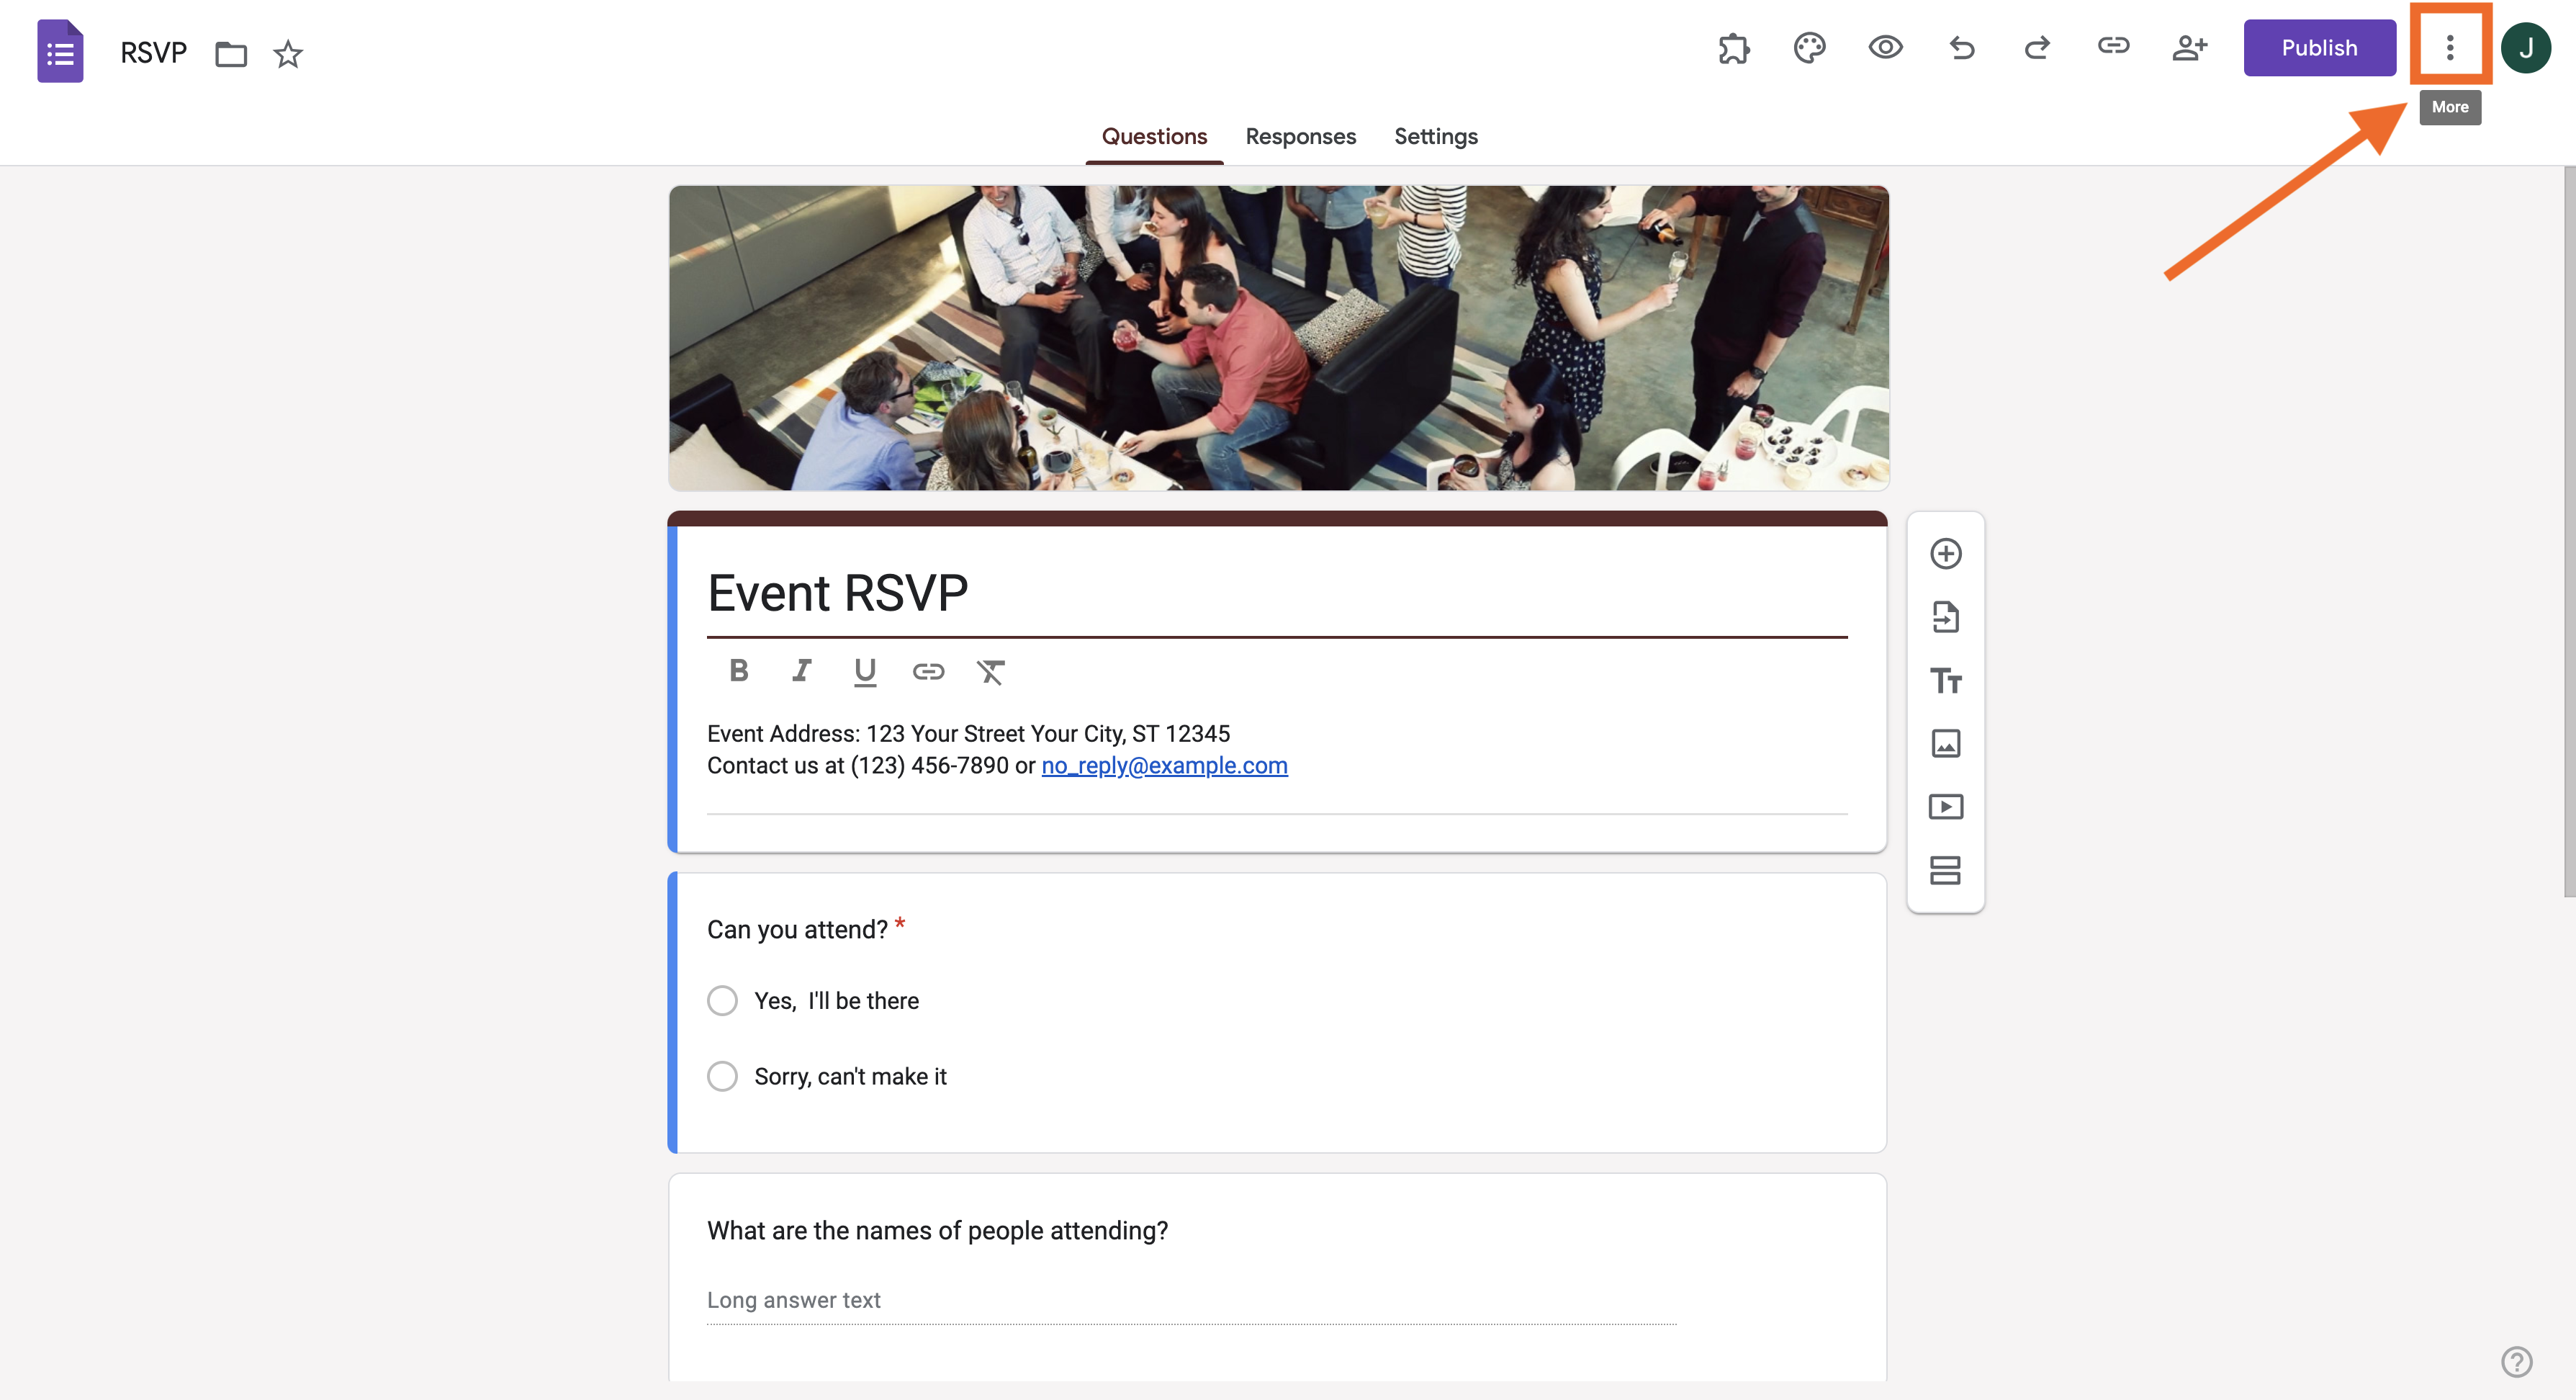Copy responder link icon in header

click(2113, 46)
